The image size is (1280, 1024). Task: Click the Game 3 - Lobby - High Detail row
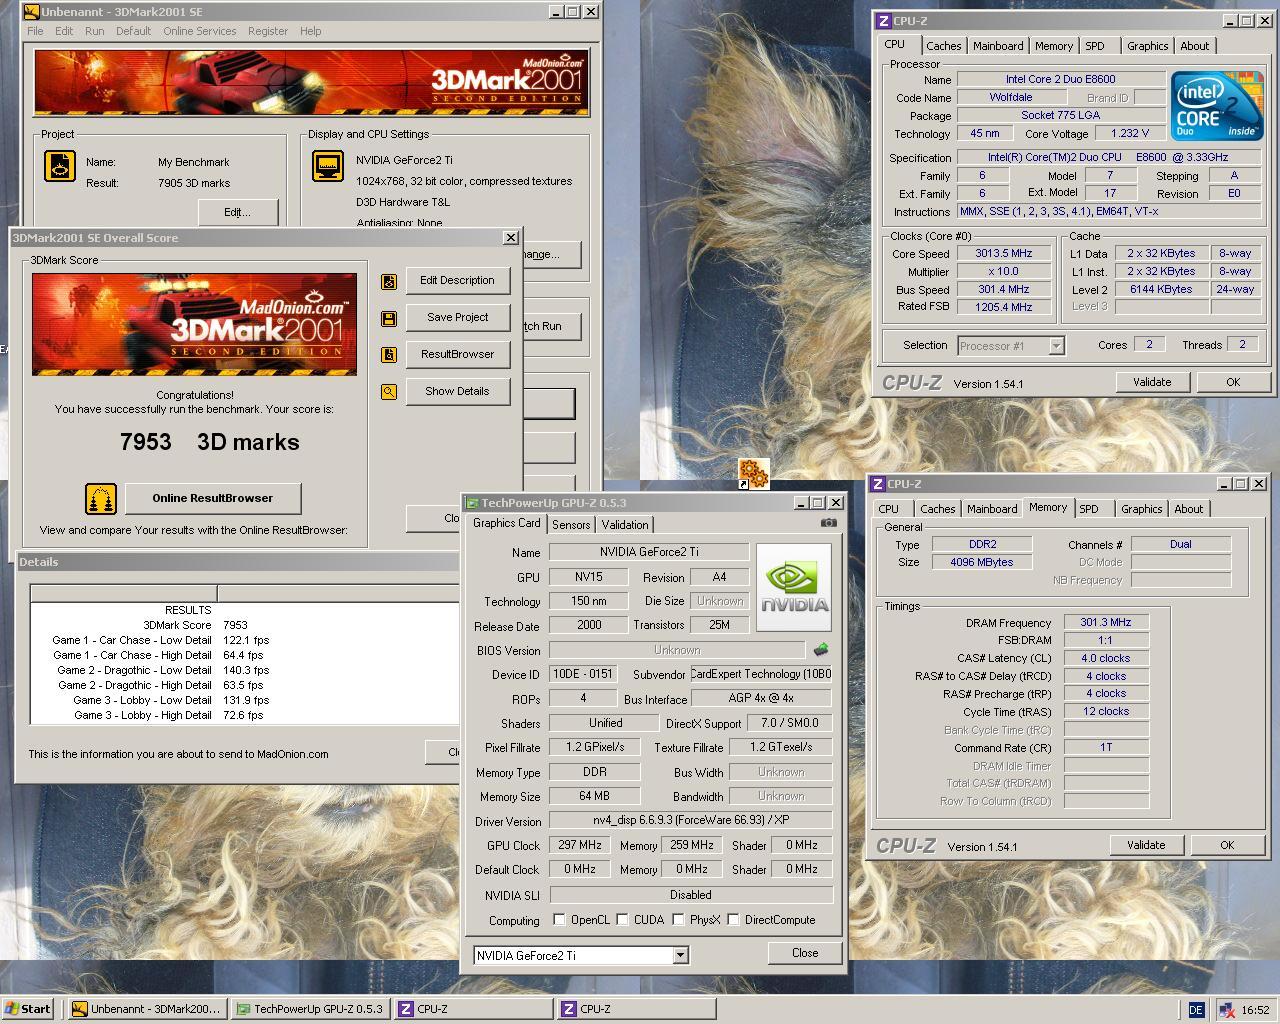click(x=245, y=715)
